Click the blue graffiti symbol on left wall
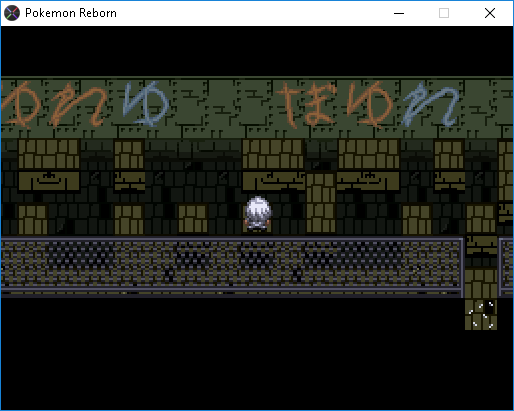This screenshot has height=411, width=514. coord(145,104)
